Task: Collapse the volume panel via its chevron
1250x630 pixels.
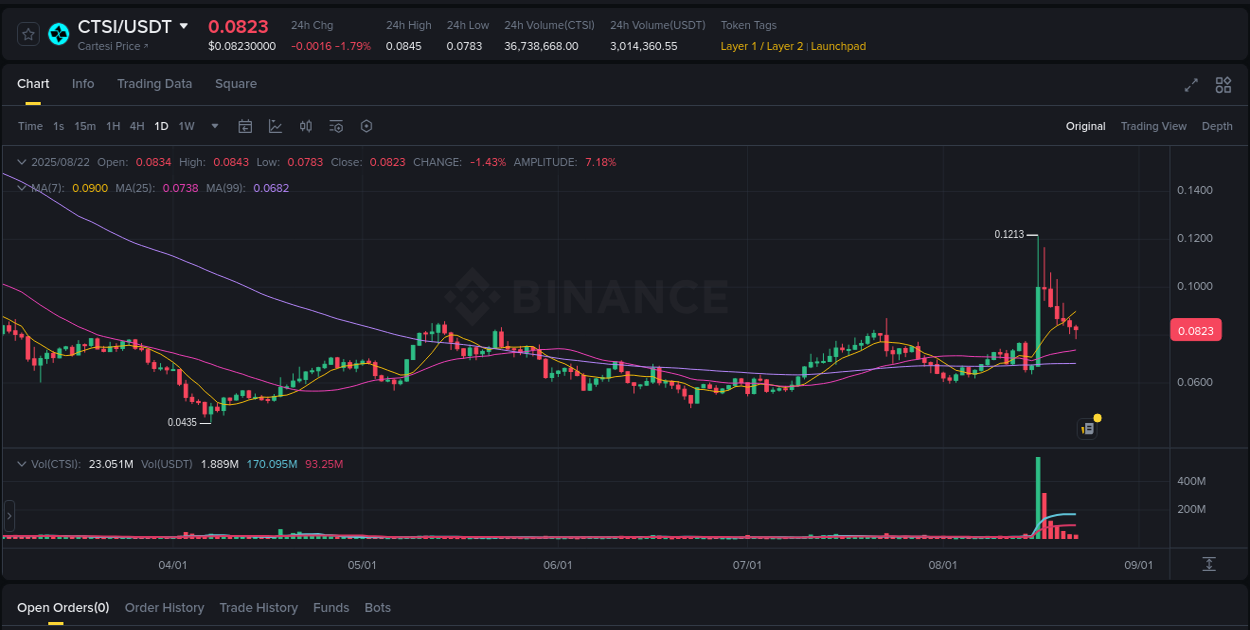Action: 22,463
